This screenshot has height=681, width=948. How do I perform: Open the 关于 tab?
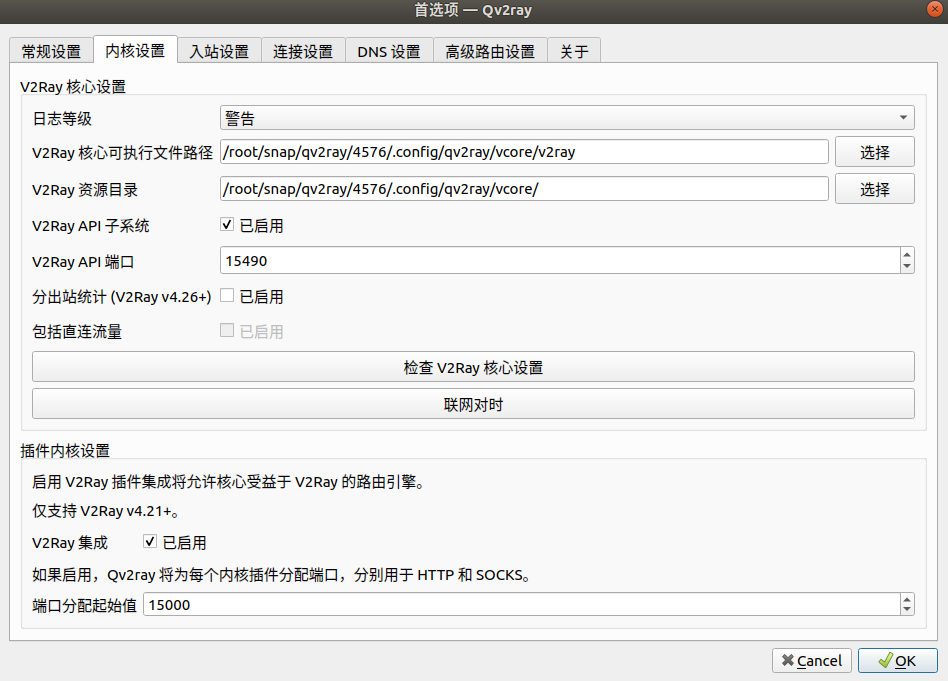[574, 51]
